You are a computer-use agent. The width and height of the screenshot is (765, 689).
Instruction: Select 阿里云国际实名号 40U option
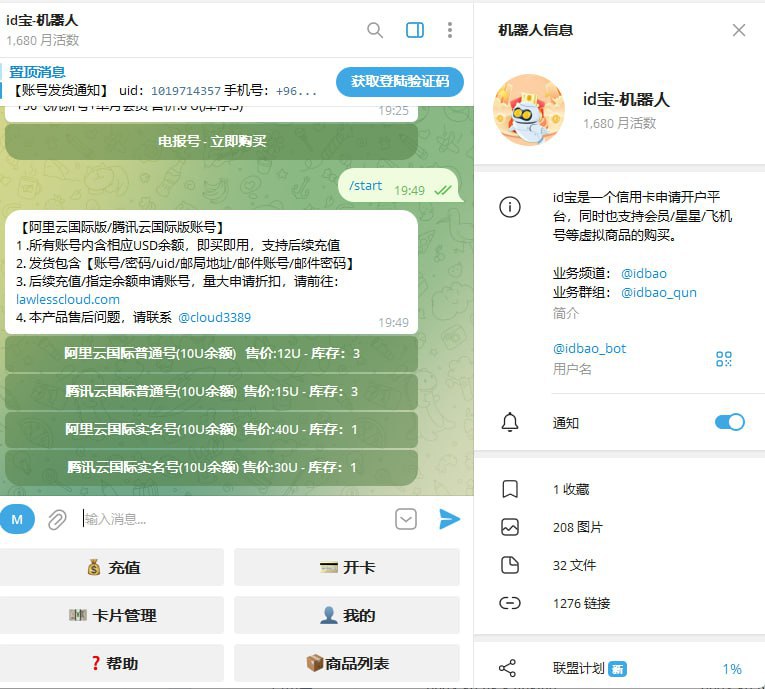pyautogui.click(x=211, y=429)
